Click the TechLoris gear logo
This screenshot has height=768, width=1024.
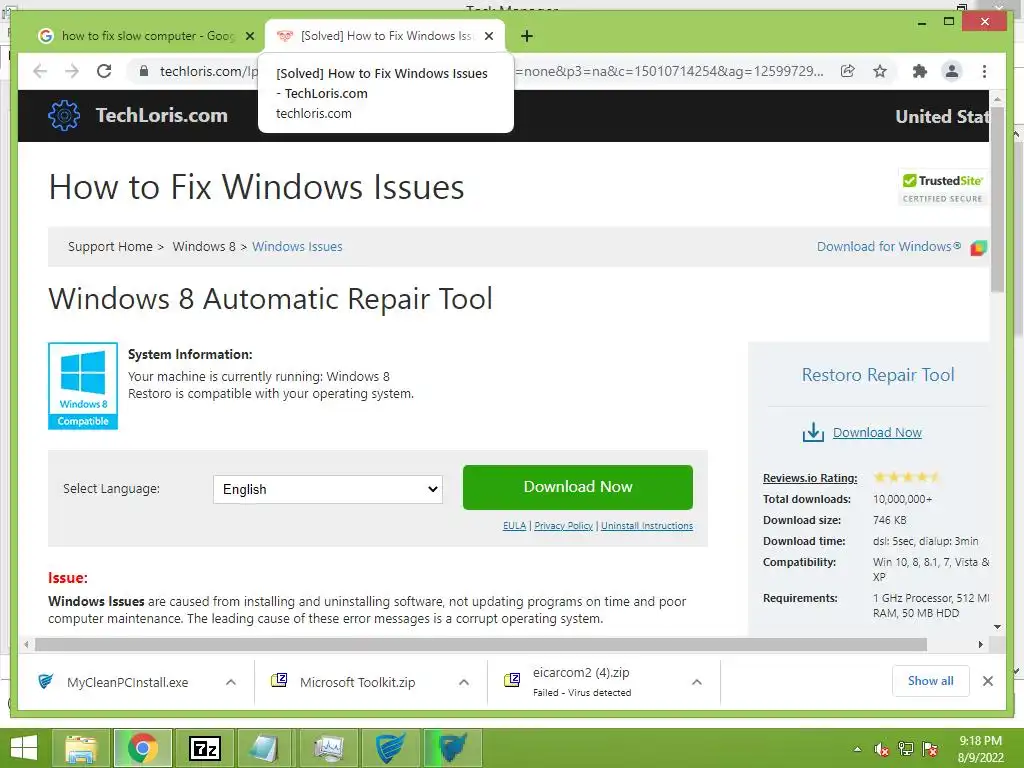pyautogui.click(x=64, y=116)
